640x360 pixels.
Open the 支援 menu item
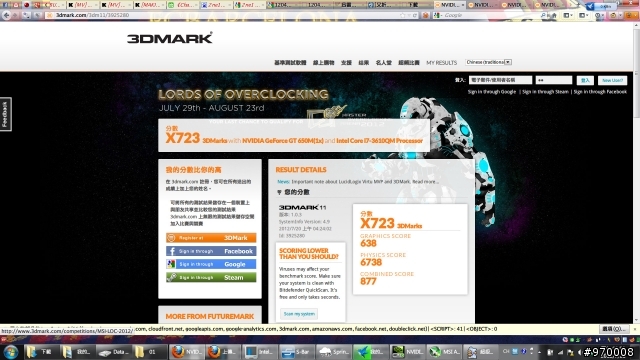click(x=346, y=62)
